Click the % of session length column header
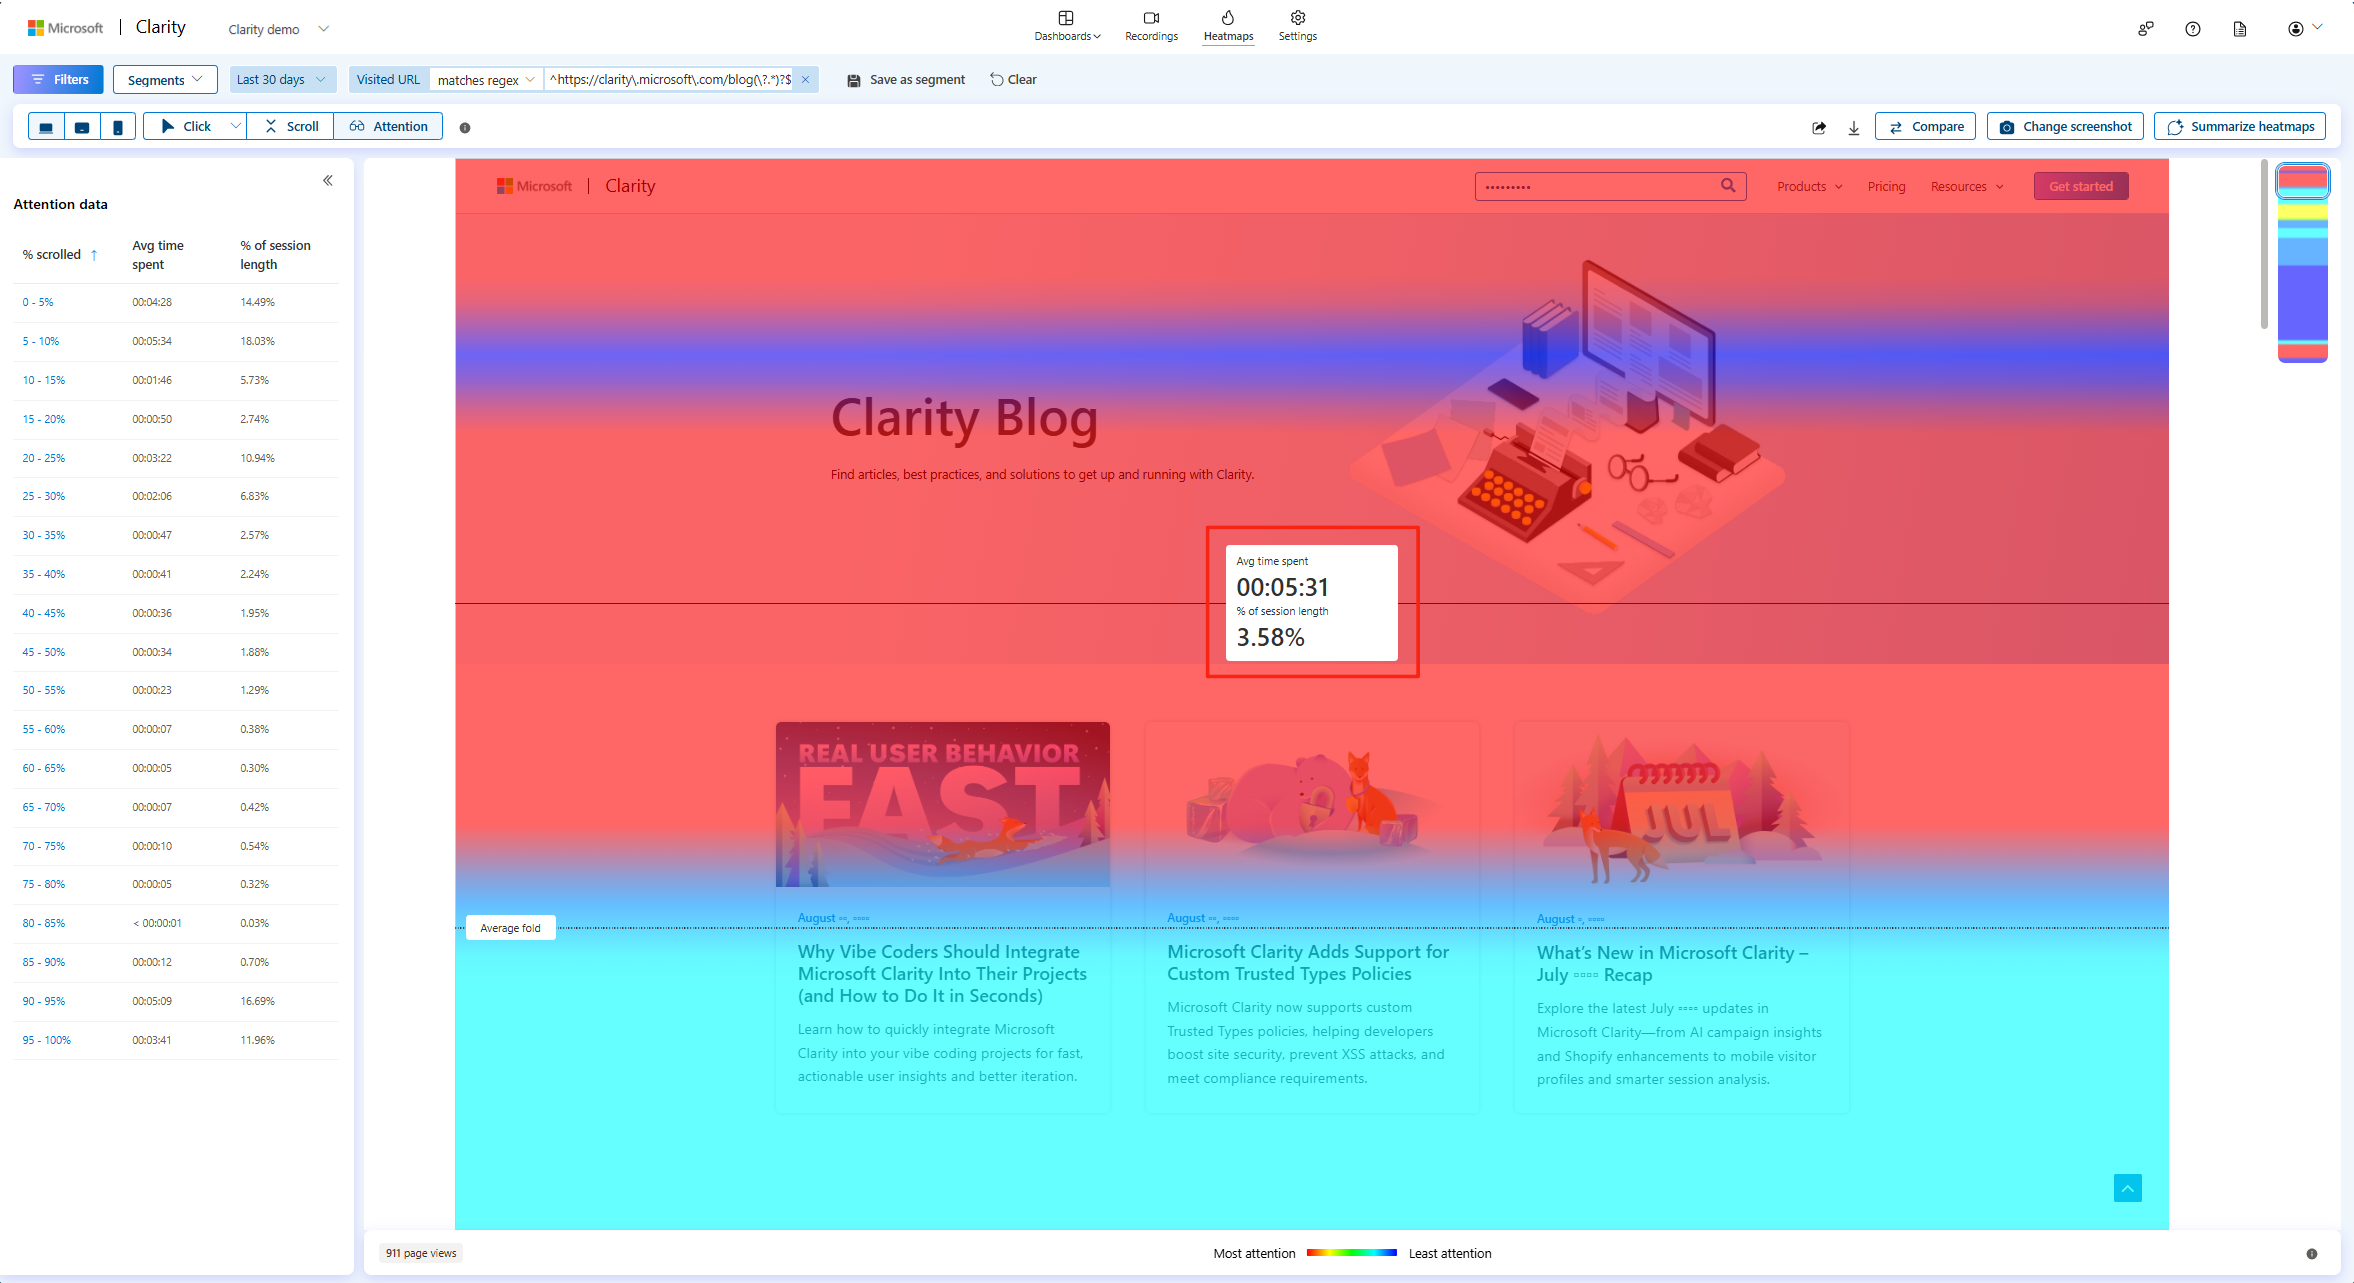2354x1283 pixels. click(x=275, y=255)
